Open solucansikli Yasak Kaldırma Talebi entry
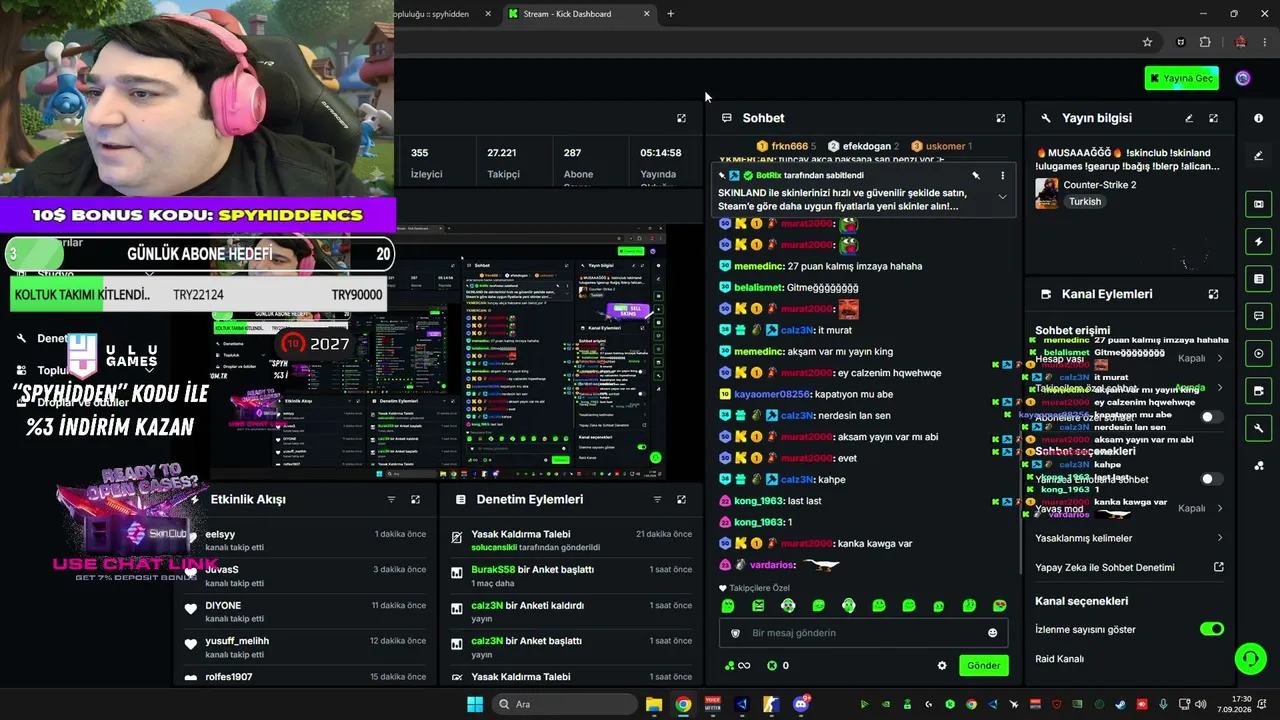1280x720 pixels. (572, 540)
